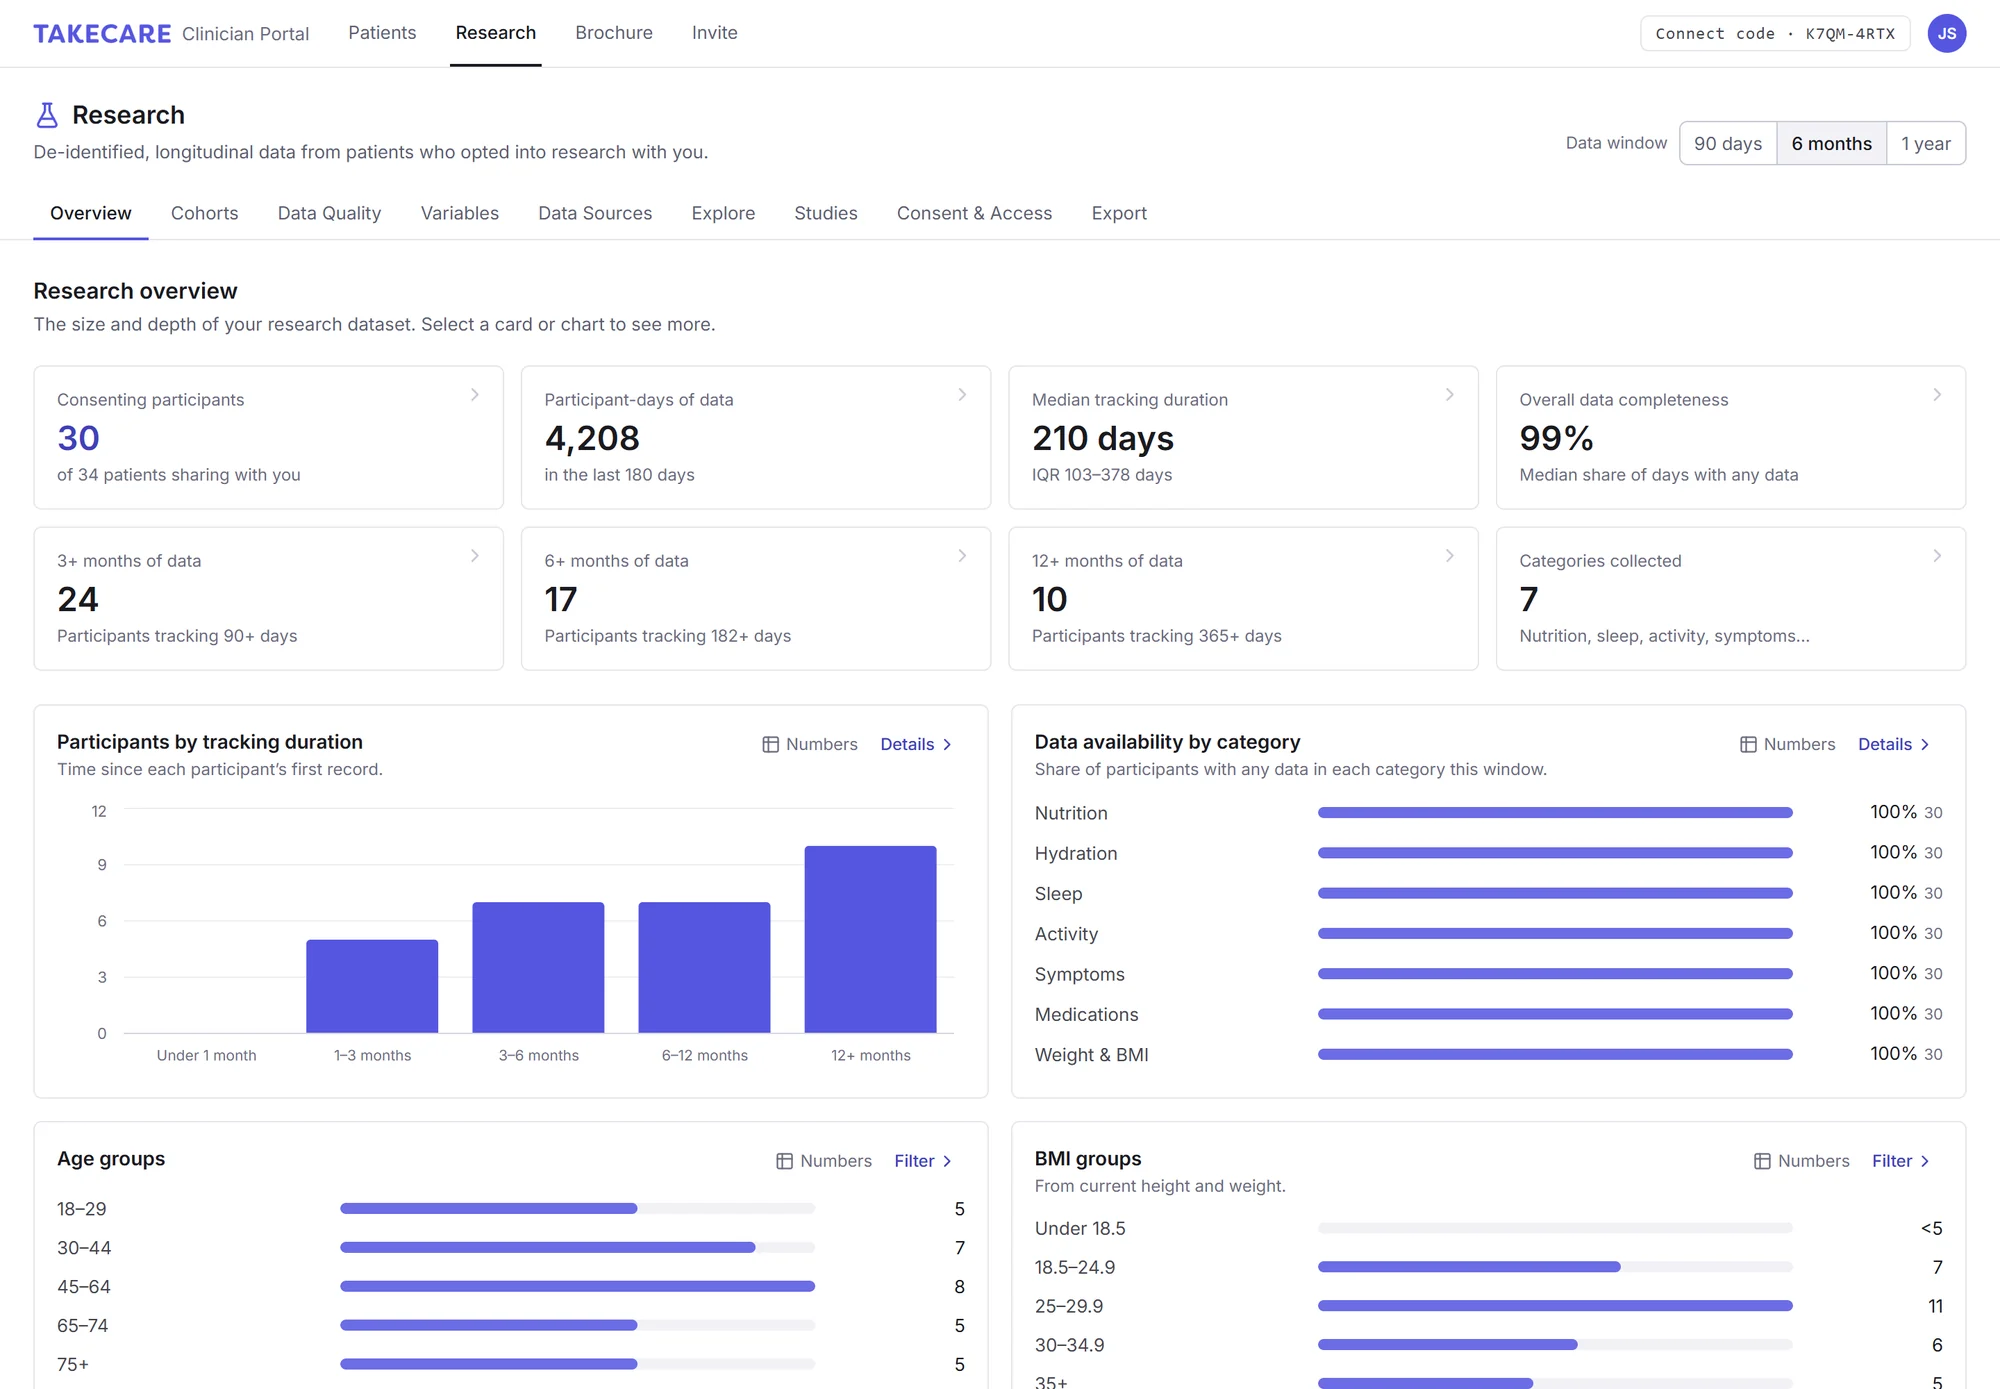
Task: Click Numbers table icon in BMI groups card
Action: (1762, 1161)
